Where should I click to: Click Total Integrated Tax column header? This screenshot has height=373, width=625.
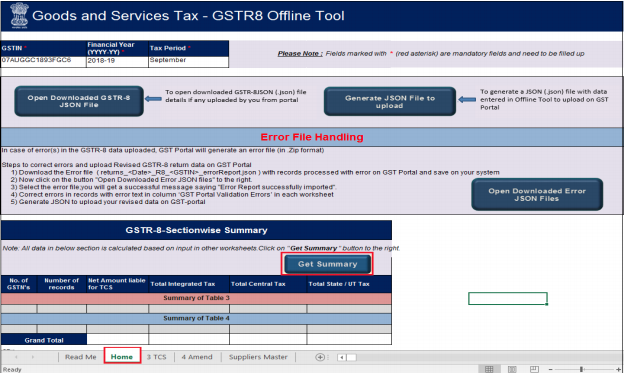tap(189, 284)
